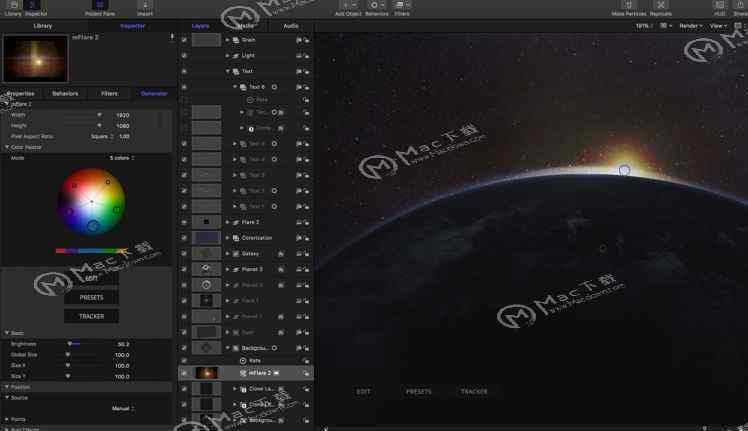The width and height of the screenshot is (748, 431).
Task: Click the behavior gear badge on Background group
Action: coord(274,348)
